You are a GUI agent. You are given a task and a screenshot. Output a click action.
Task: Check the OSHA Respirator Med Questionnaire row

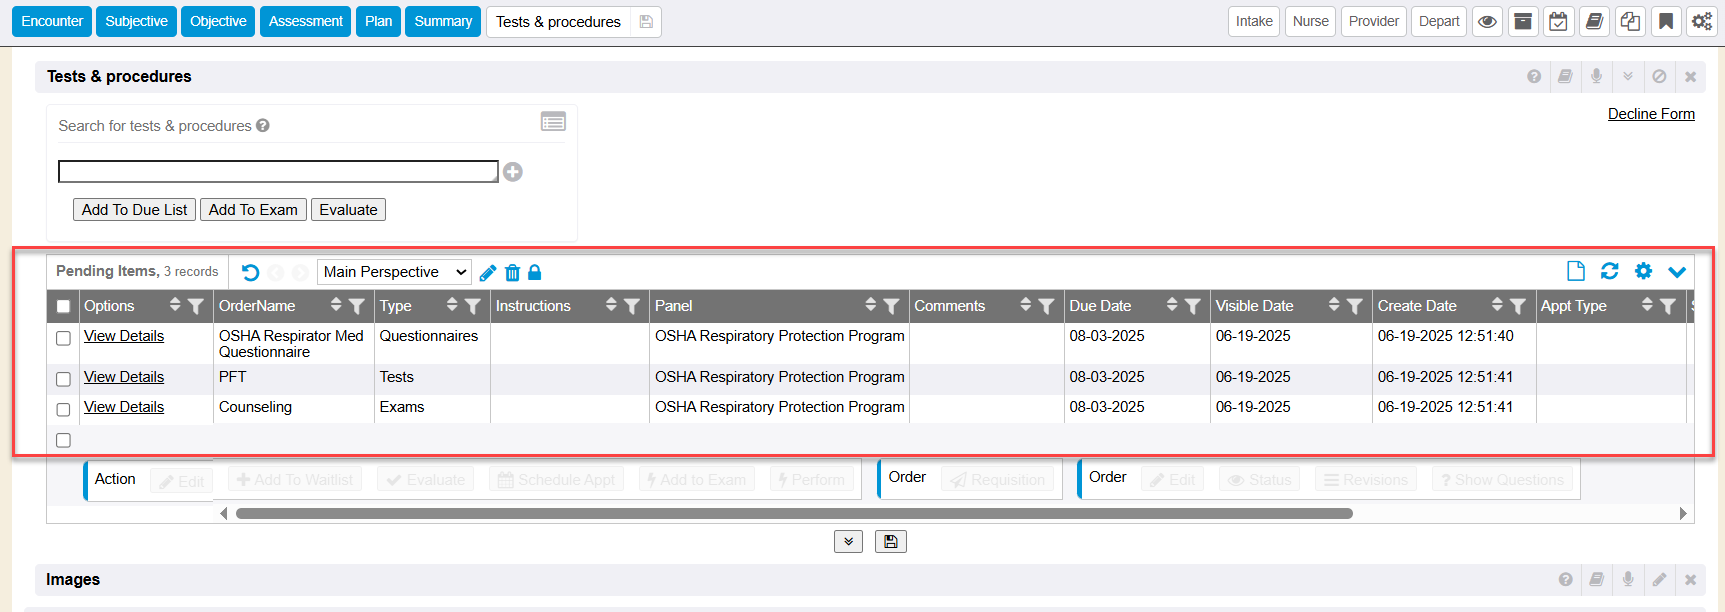pos(63,339)
